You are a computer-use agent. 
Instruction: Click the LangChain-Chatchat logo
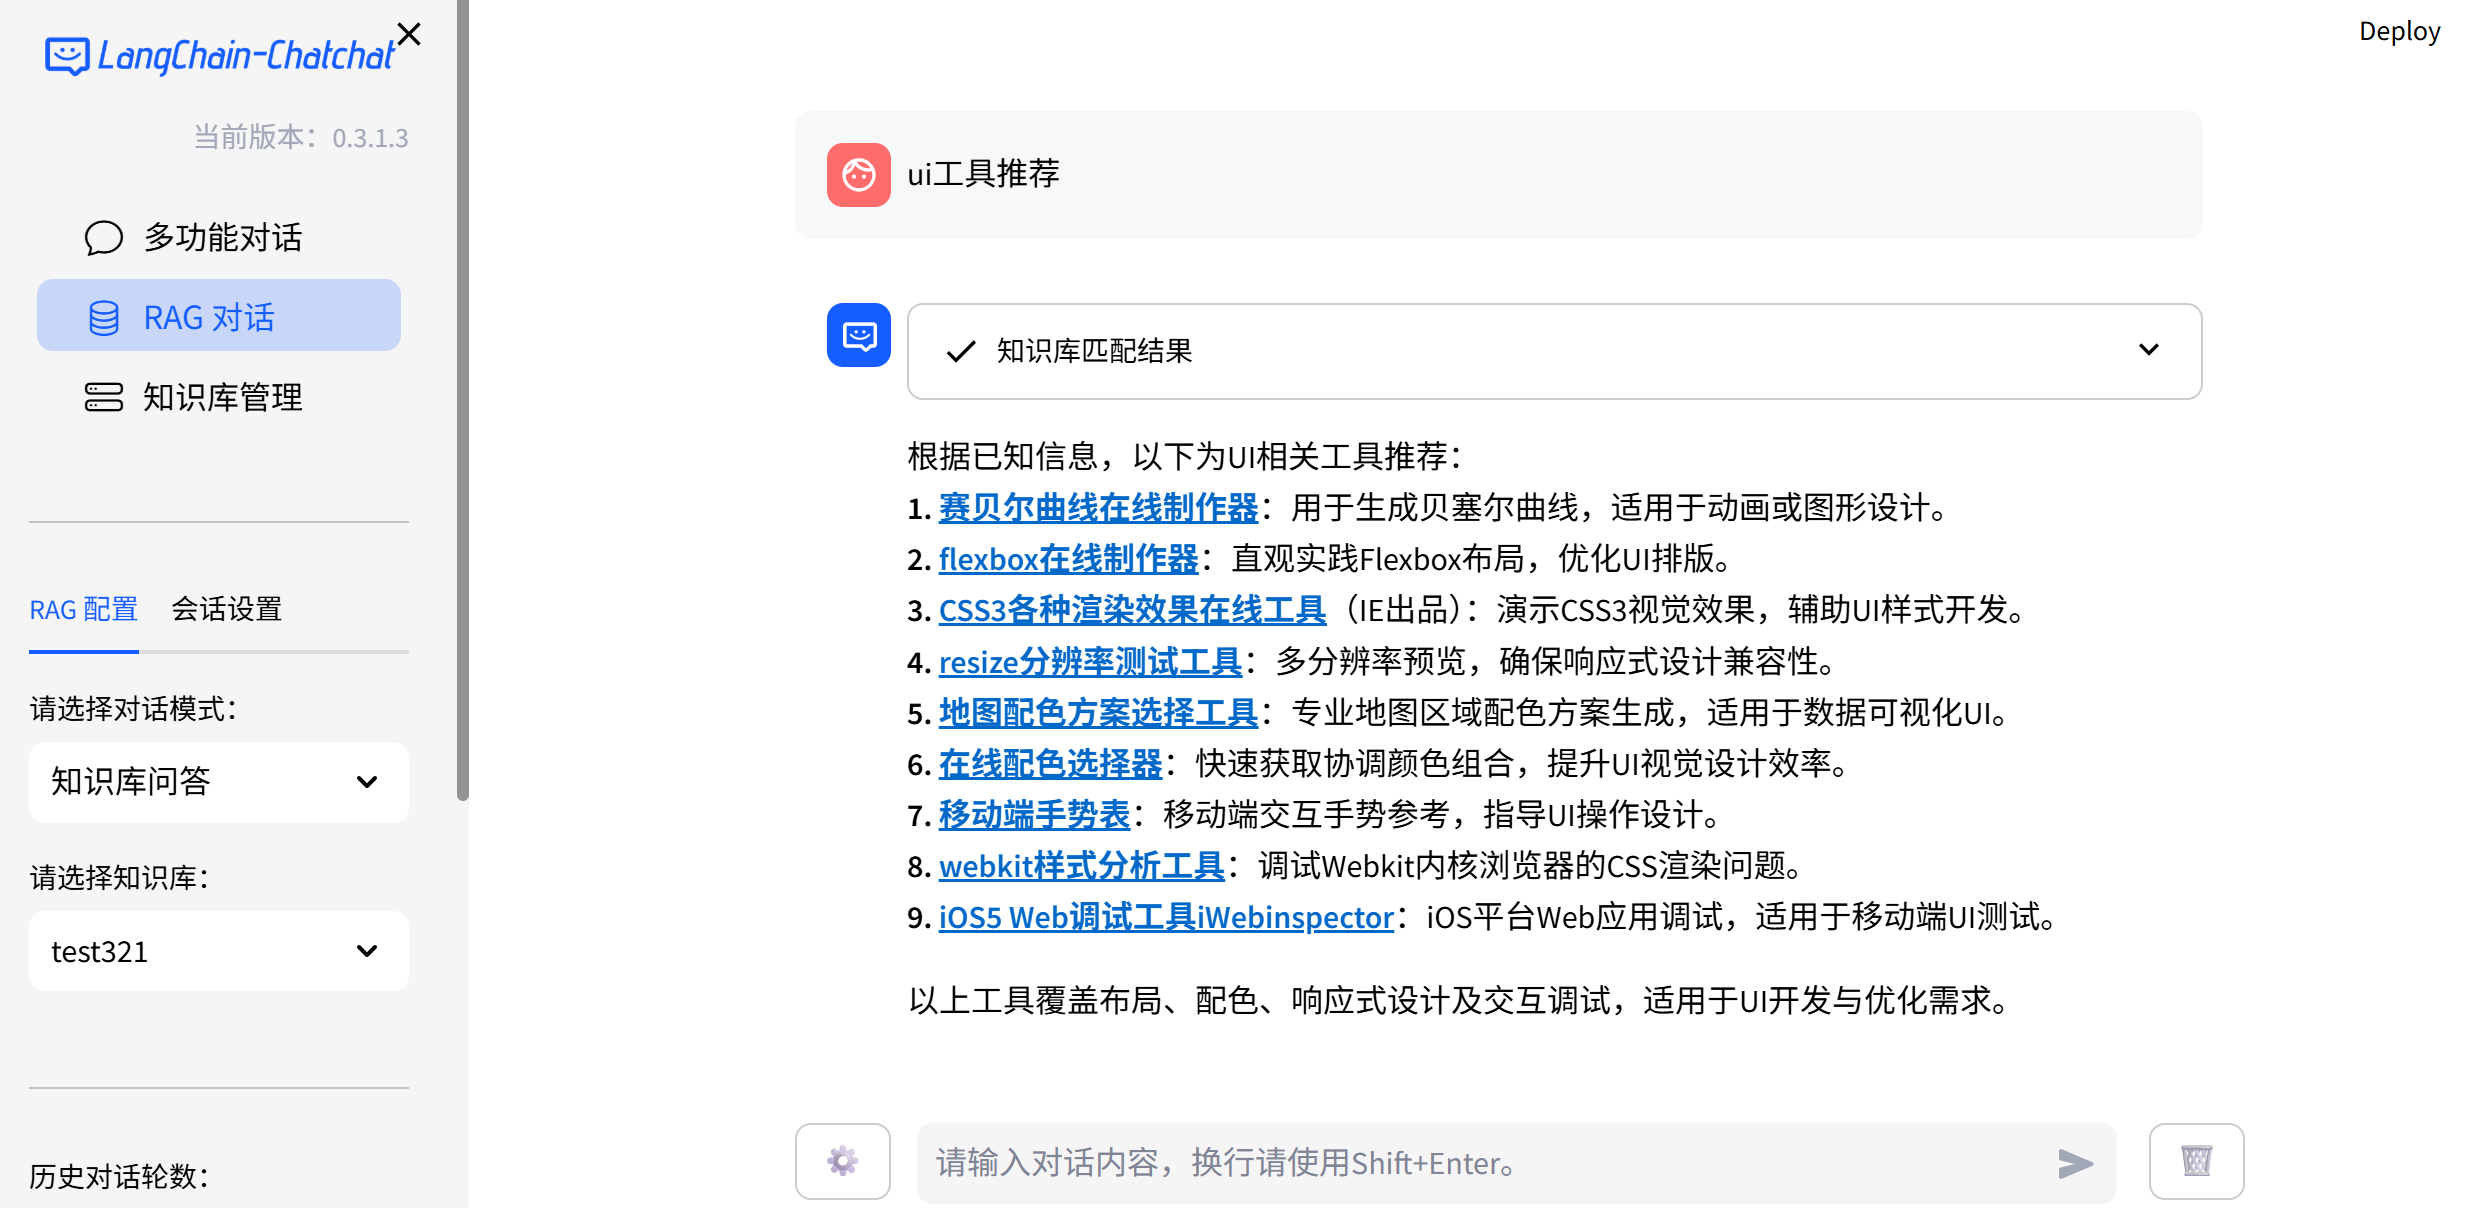click(220, 56)
